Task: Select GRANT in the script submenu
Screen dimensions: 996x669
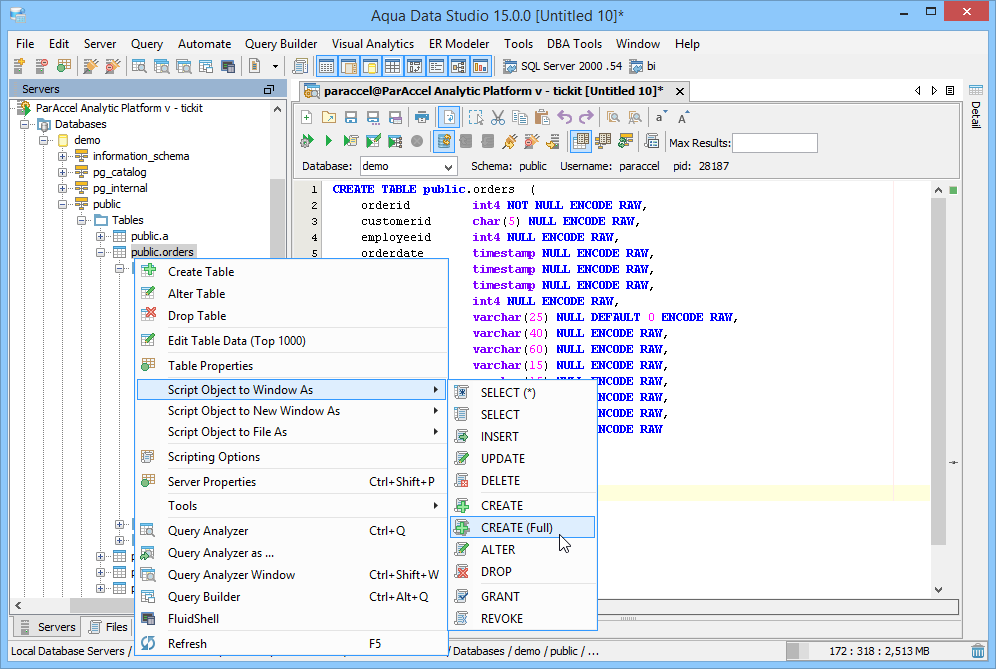Action: pyautogui.click(x=522, y=597)
